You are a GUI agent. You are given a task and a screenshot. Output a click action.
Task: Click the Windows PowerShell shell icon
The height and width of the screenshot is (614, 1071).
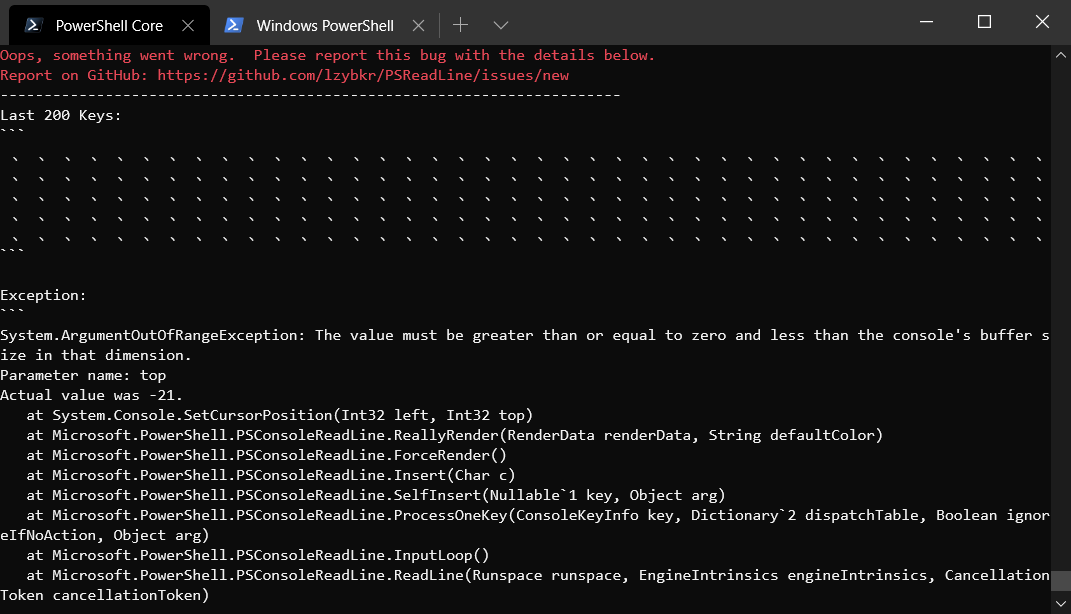pos(234,23)
